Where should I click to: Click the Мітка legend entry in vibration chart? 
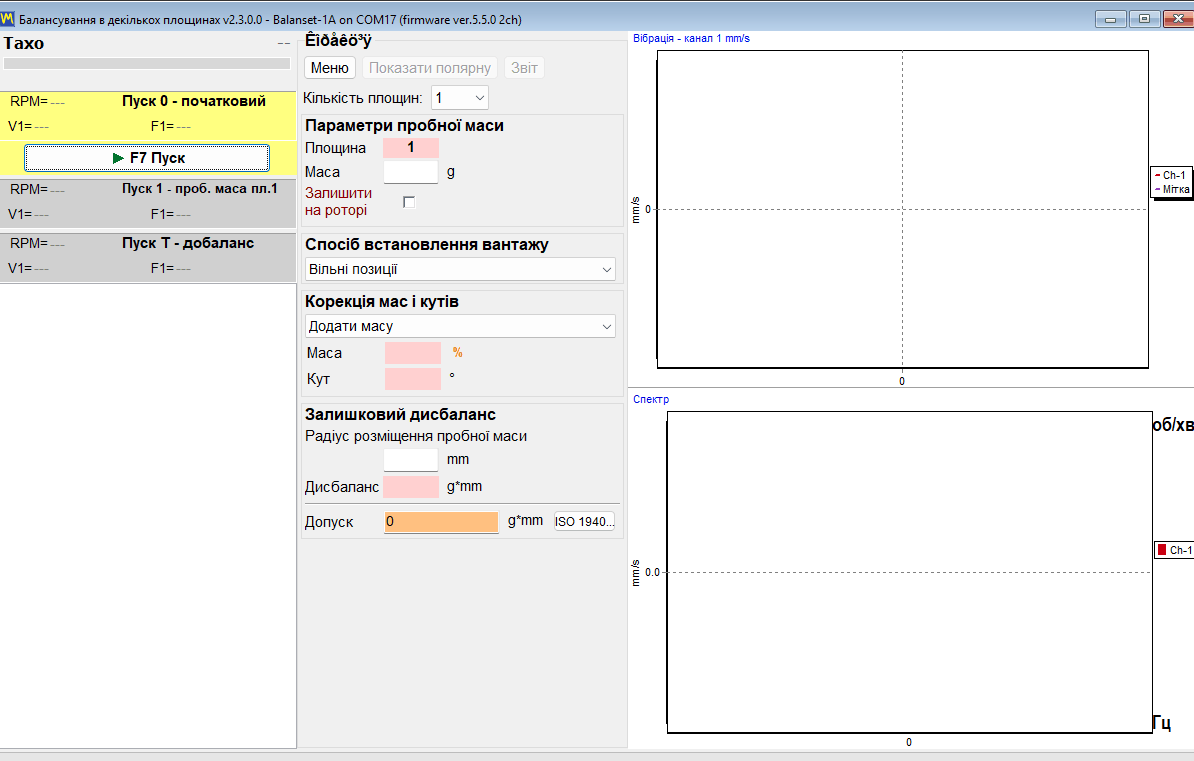pyautogui.click(x=1171, y=189)
